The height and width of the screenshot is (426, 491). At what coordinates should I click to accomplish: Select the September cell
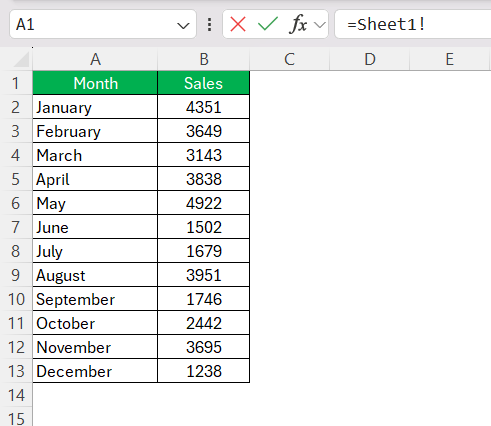pyautogui.click(x=95, y=299)
